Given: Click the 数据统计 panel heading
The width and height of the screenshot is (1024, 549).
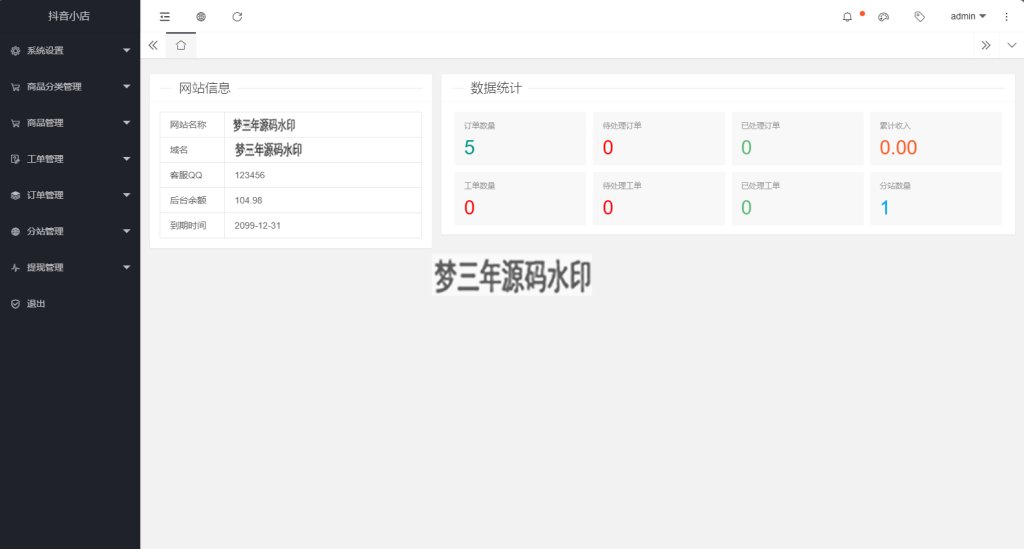Looking at the screenshot, I should click(496, 88).
